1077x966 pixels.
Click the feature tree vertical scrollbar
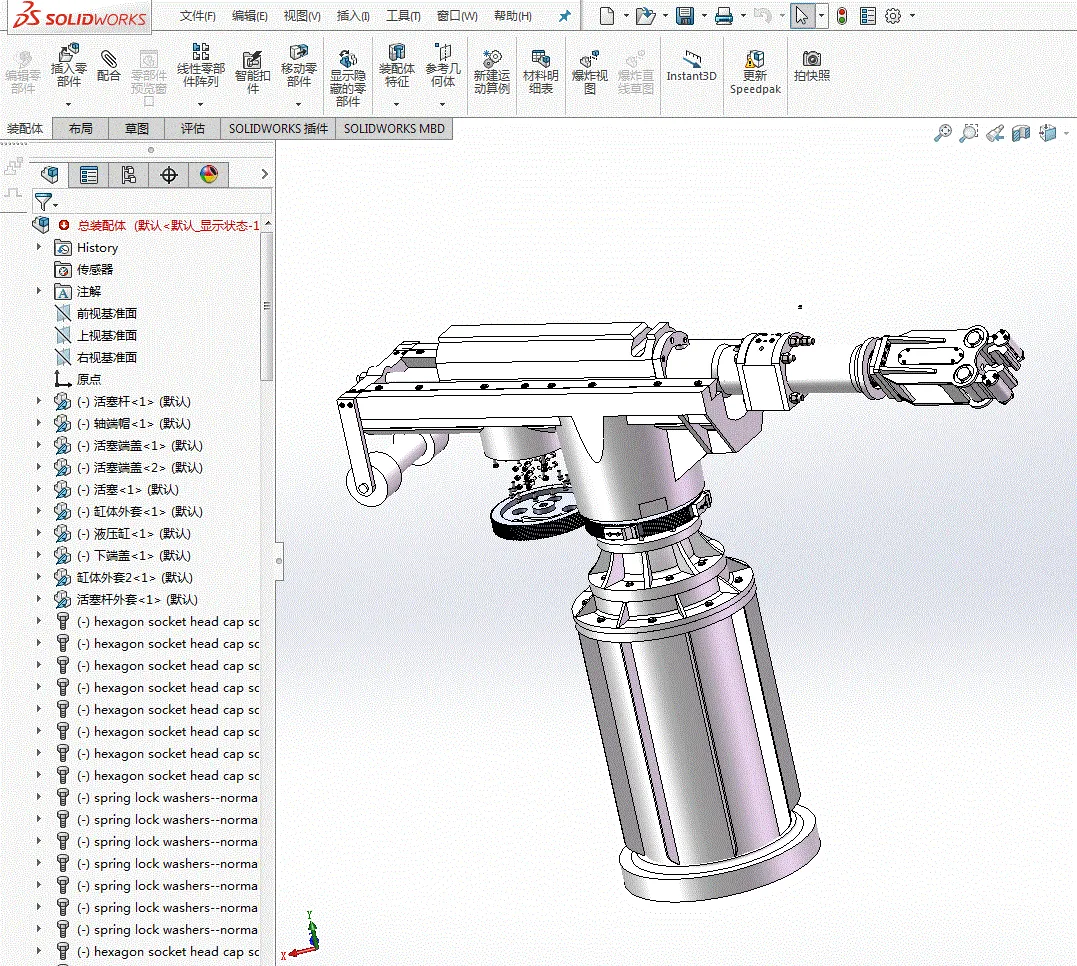click(x=266, y=306)
